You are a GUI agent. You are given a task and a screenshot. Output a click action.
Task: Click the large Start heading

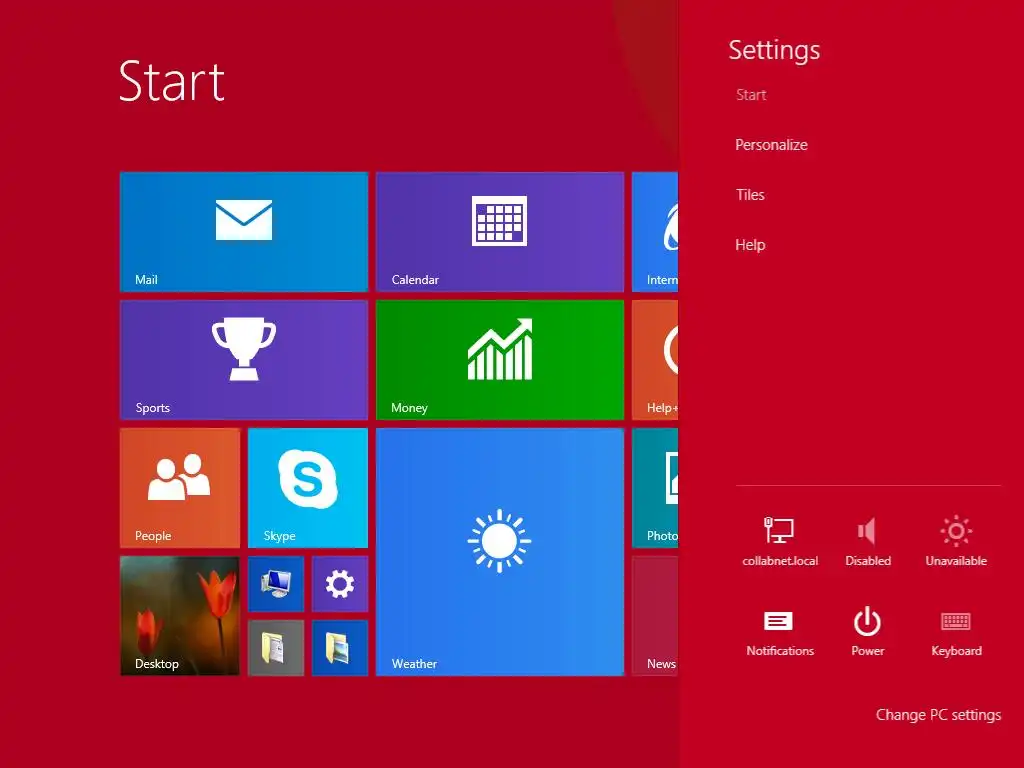pyautogui.click(x=172, y=81)
